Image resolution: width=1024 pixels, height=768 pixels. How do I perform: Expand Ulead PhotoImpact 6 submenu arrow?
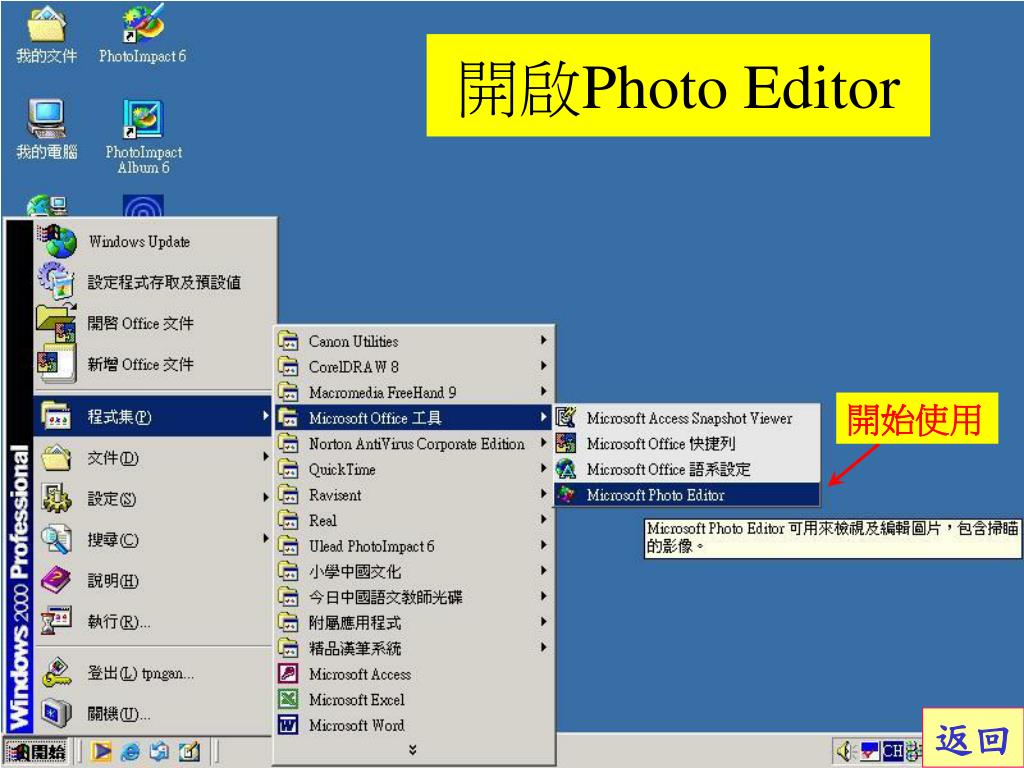tap(543, 545)
